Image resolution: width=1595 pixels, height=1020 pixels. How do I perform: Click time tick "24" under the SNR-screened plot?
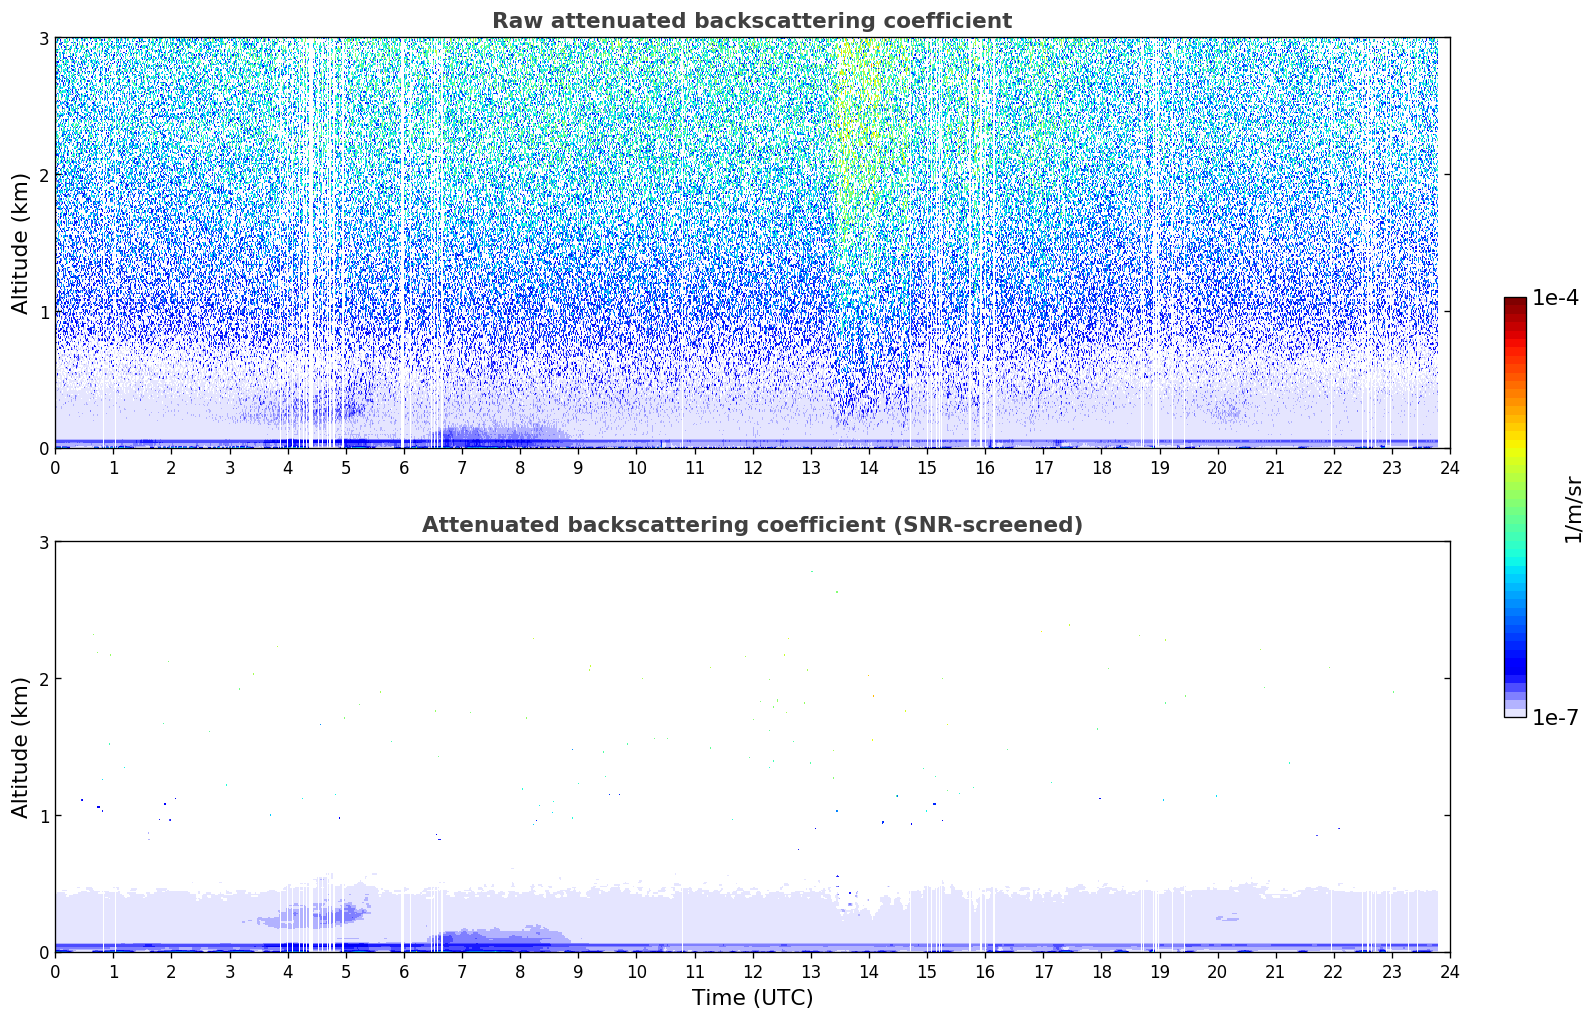[x=1450, y=971]
